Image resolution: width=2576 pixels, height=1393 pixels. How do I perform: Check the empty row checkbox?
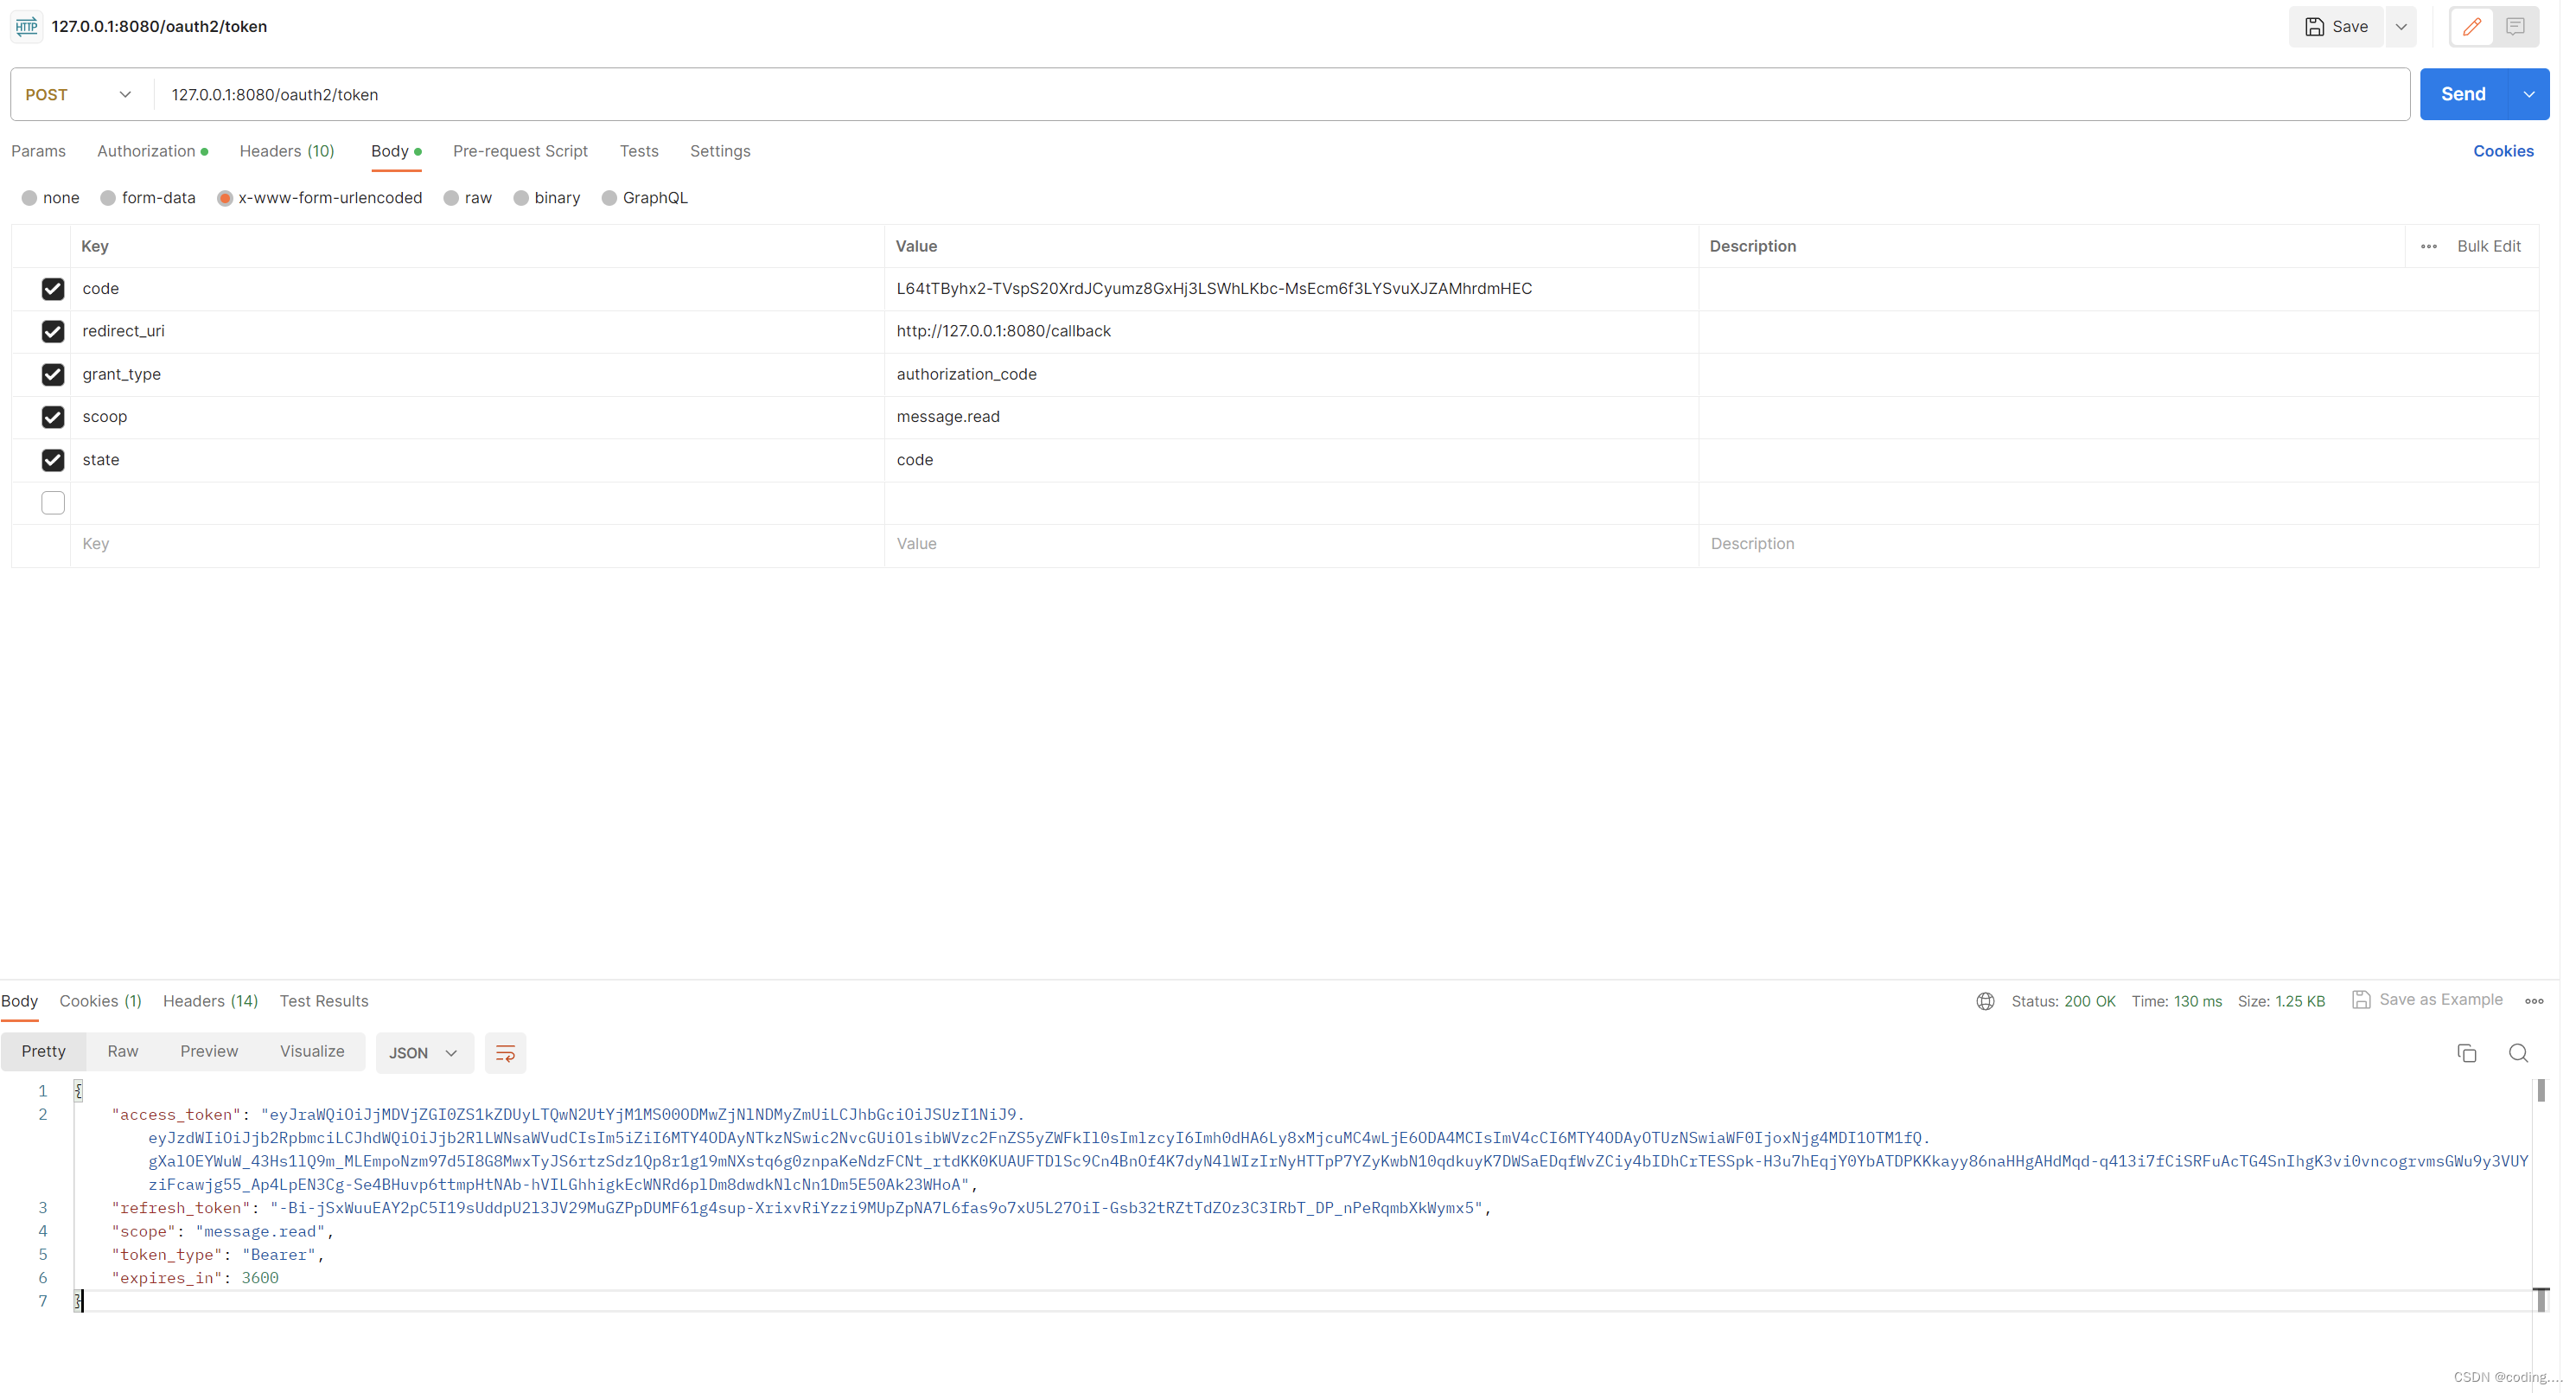53,503
